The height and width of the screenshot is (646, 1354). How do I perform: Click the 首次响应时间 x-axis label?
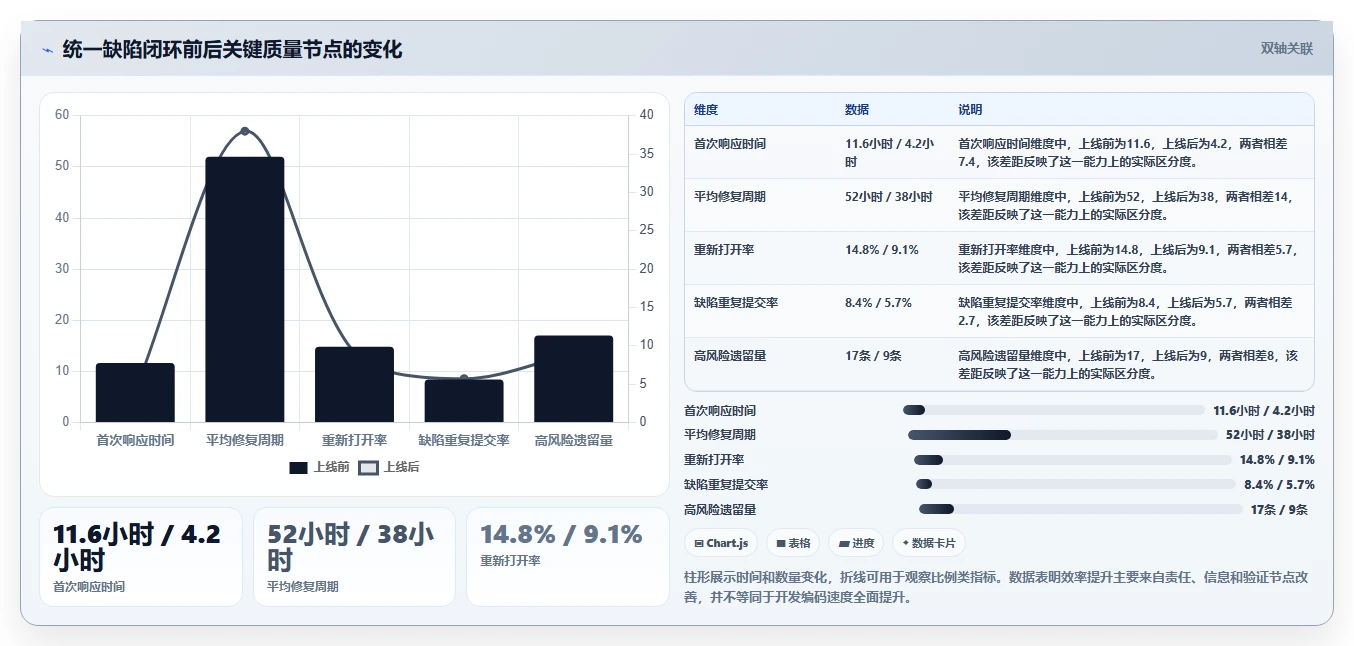[135, 440]
